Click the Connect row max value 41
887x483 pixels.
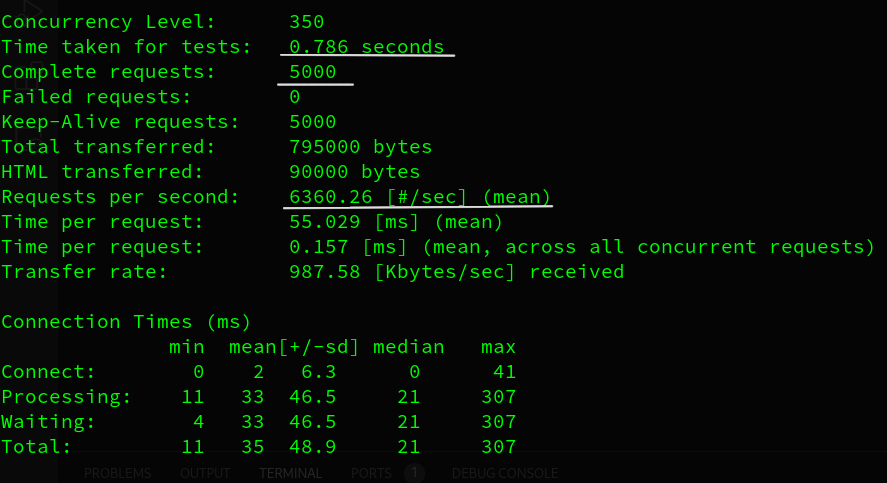(504, 372)
